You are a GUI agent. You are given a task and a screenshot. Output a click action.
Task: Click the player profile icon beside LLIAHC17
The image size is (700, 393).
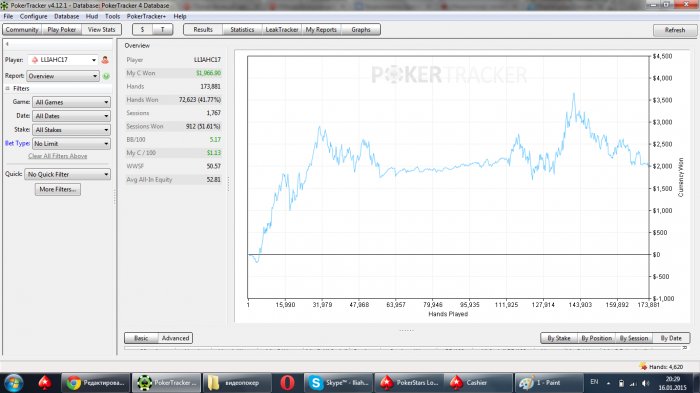(105, 60)
